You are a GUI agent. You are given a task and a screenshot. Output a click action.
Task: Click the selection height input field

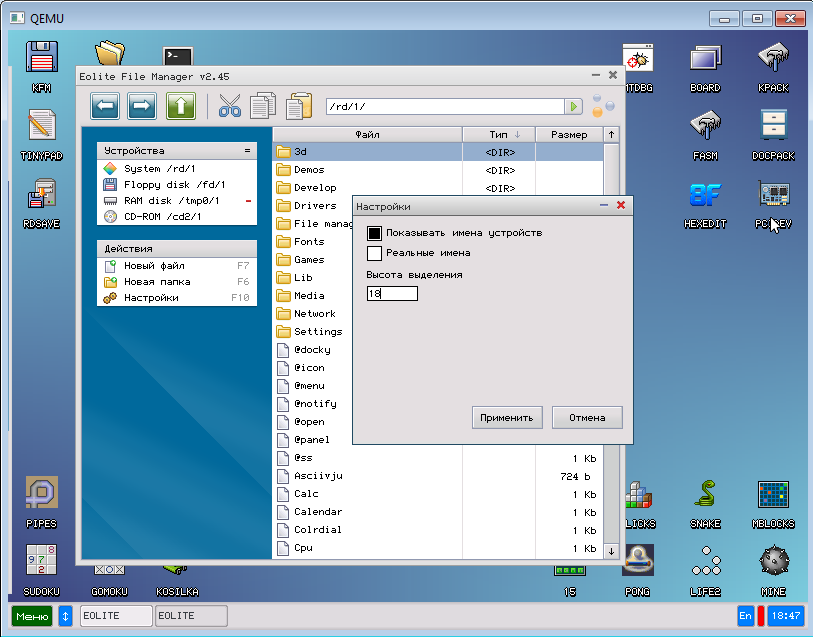point(392,294)
